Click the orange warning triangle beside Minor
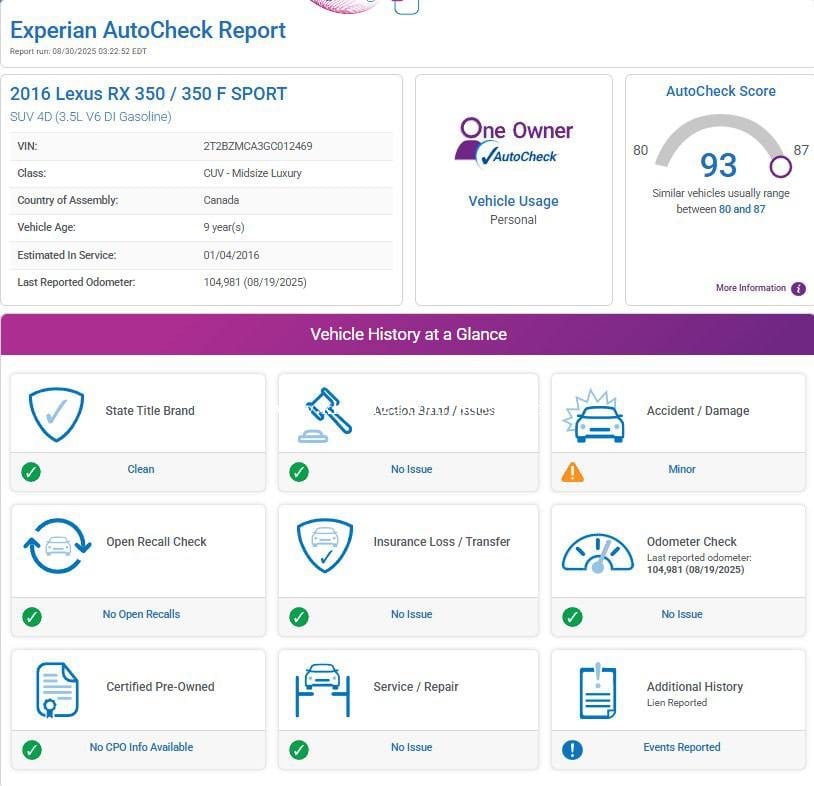The image size is (814, 786). 572,472
